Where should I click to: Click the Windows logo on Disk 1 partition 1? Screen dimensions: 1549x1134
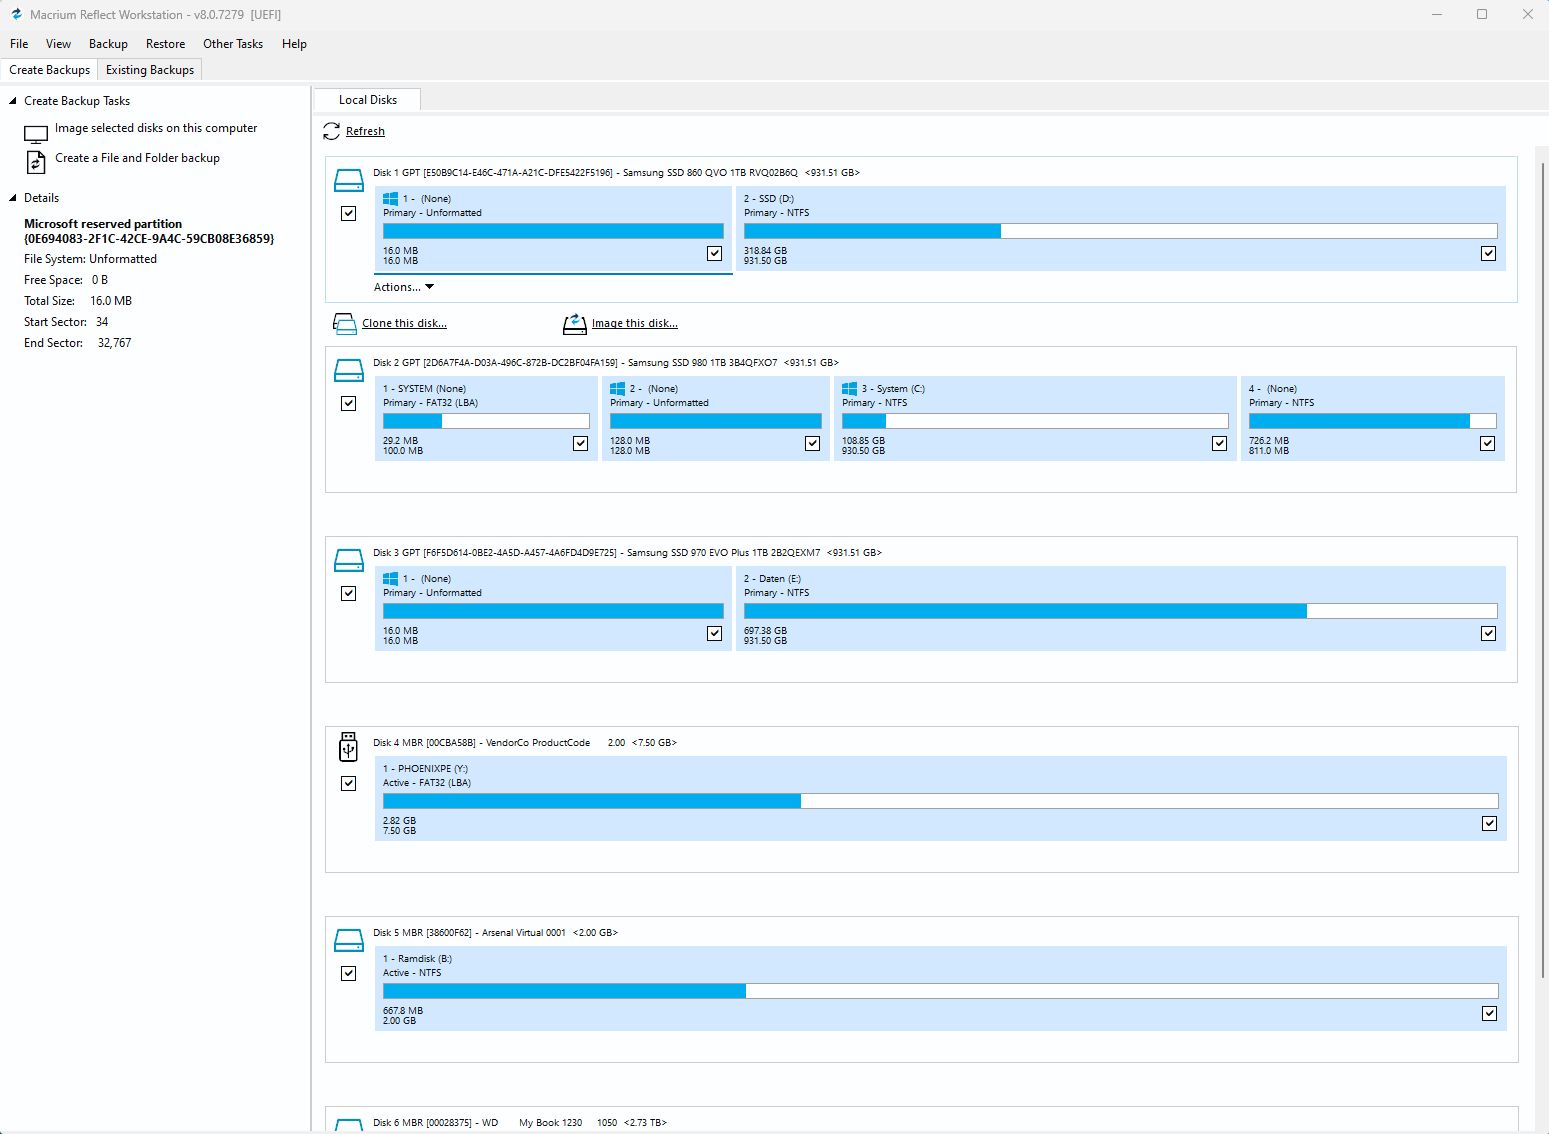(x=391, y=199)
